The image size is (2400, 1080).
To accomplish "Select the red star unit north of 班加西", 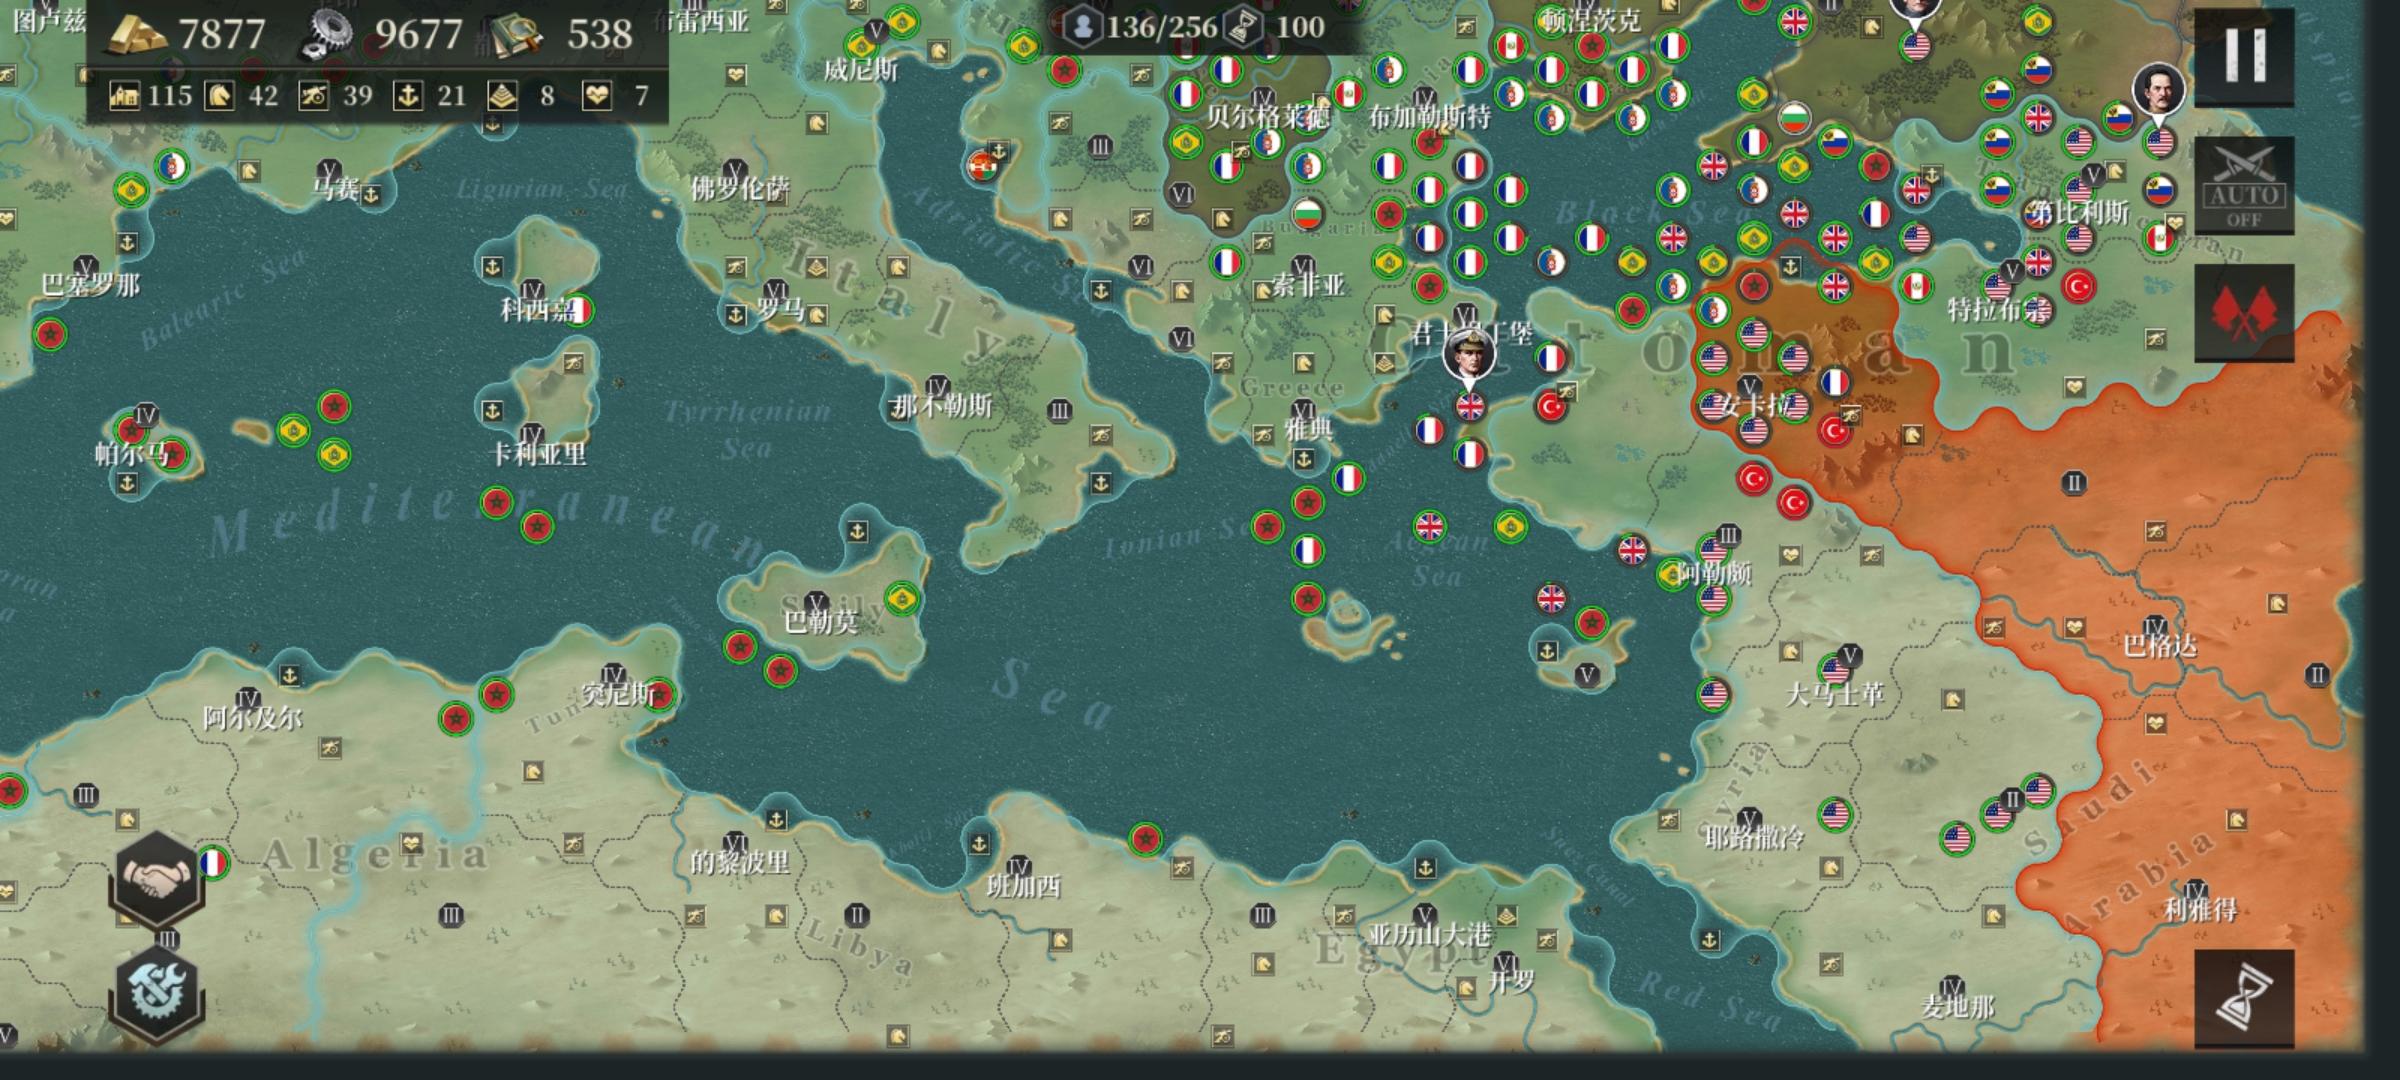I will coord(1146,838).
